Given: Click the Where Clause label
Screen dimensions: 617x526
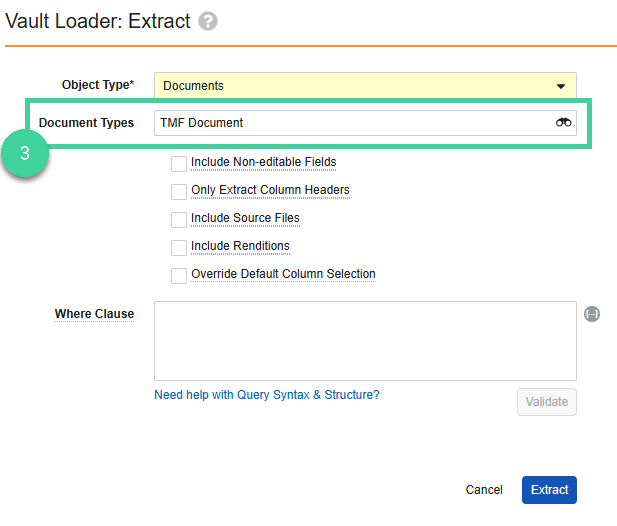Looking at the screenshot, I should click(x=94, y=314).
